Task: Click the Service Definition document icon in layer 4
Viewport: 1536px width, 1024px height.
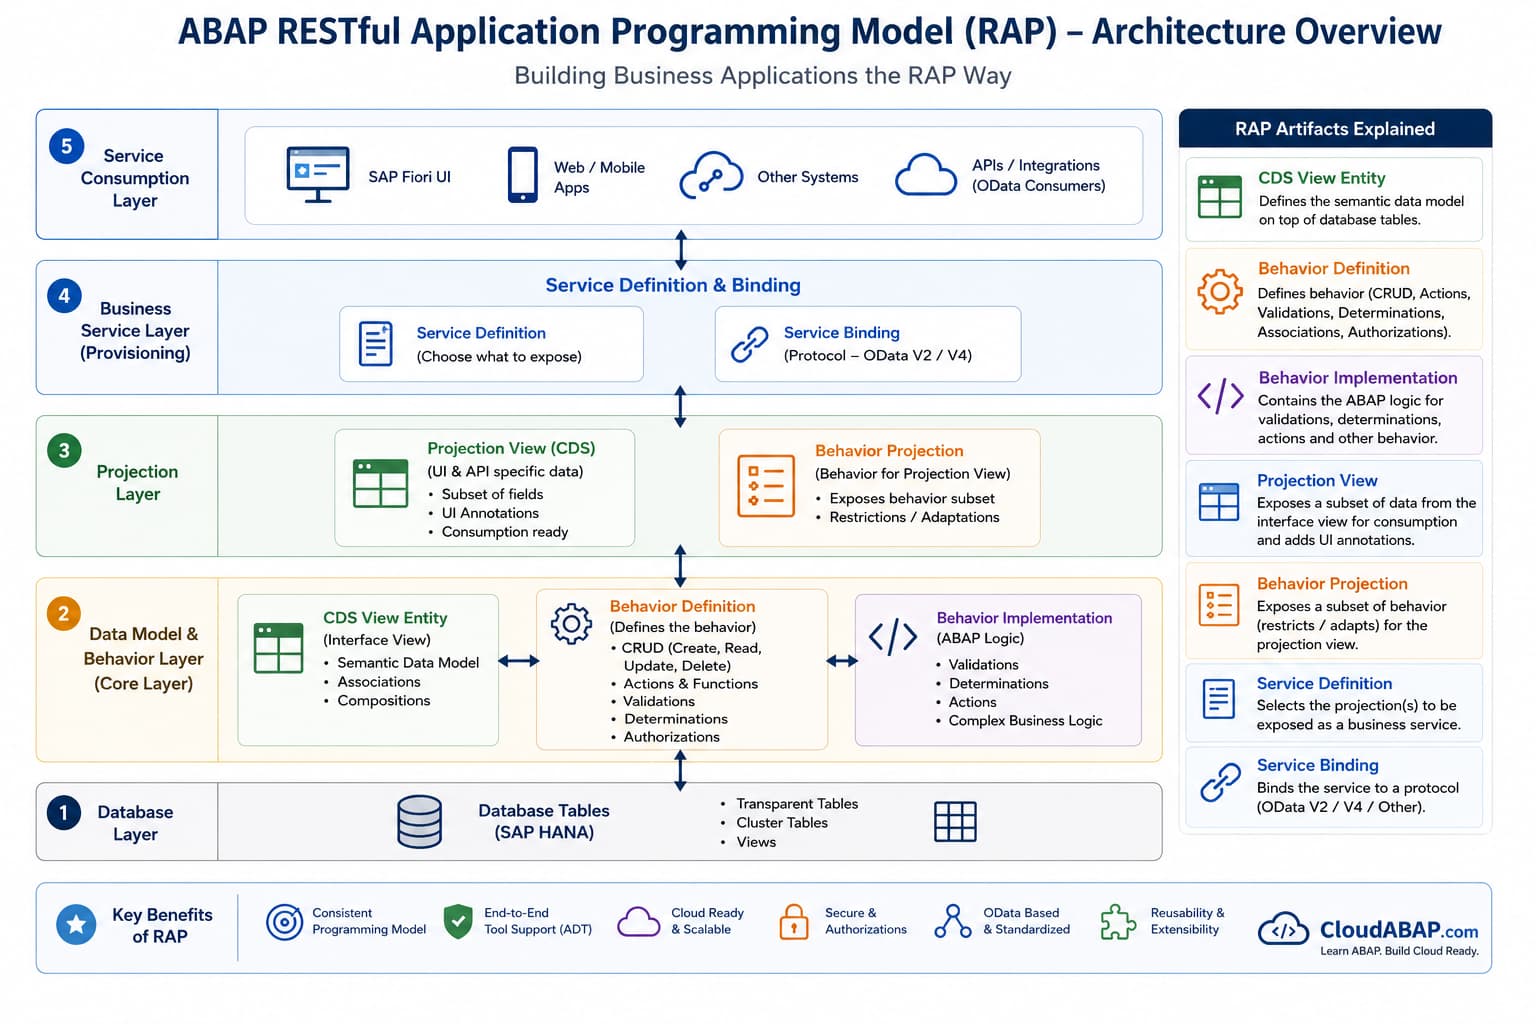Action: (x=376, y=344)
